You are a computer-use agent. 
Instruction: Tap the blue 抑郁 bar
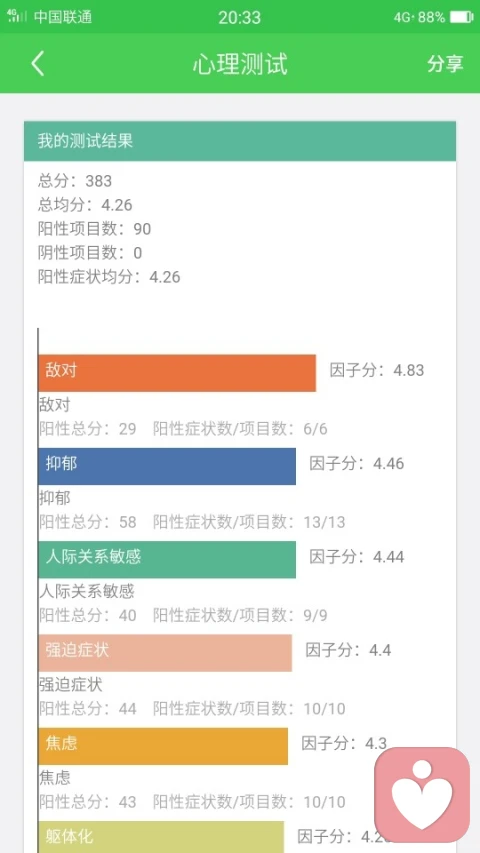click(167, 466)
